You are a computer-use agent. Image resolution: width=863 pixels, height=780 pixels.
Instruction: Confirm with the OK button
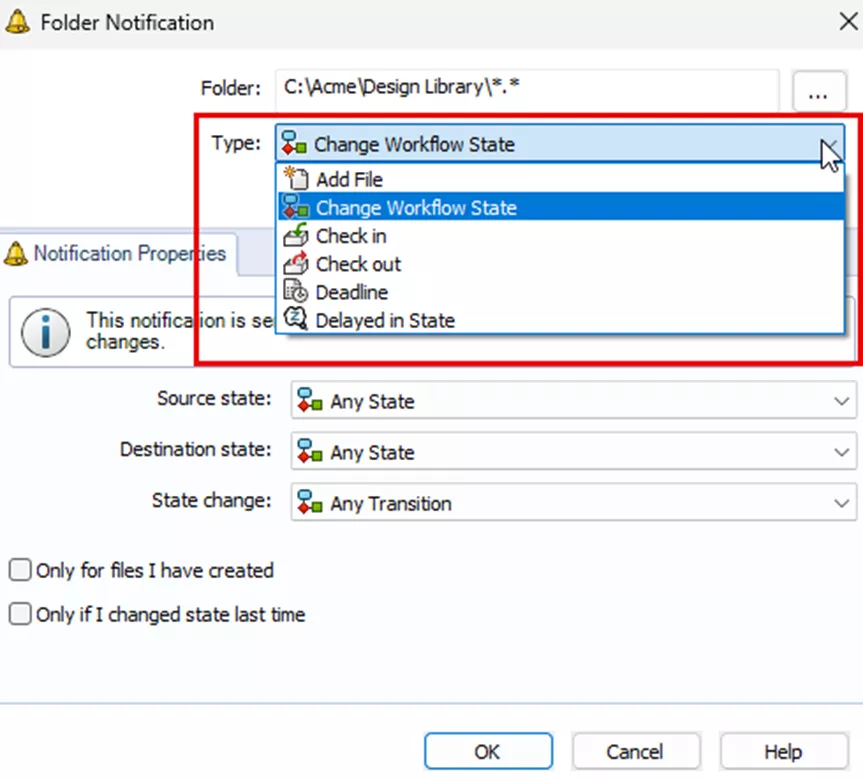[x=488, y=751]
